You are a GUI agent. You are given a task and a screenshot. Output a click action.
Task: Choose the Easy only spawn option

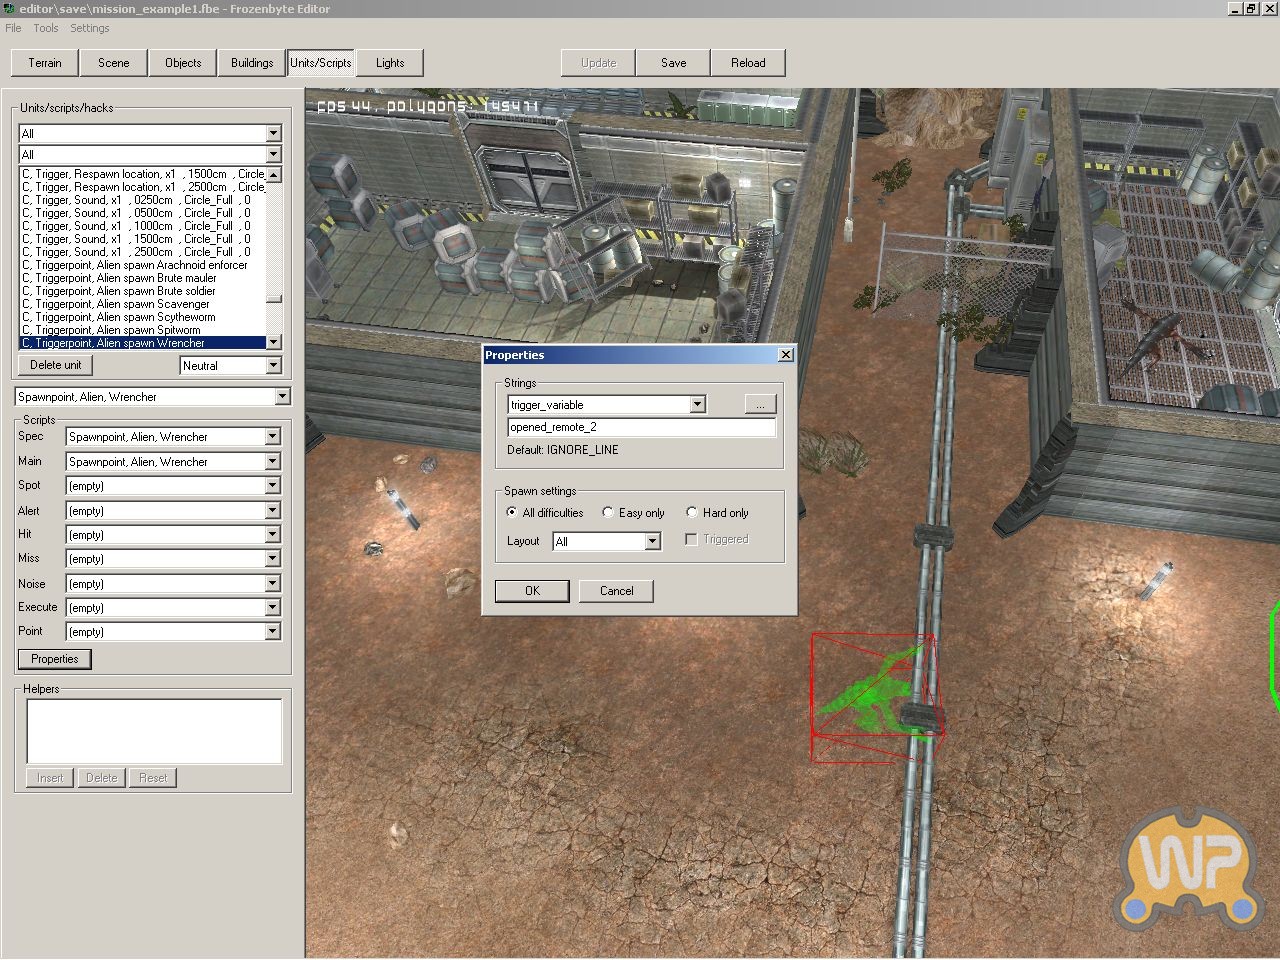click(x=608, y=512)
